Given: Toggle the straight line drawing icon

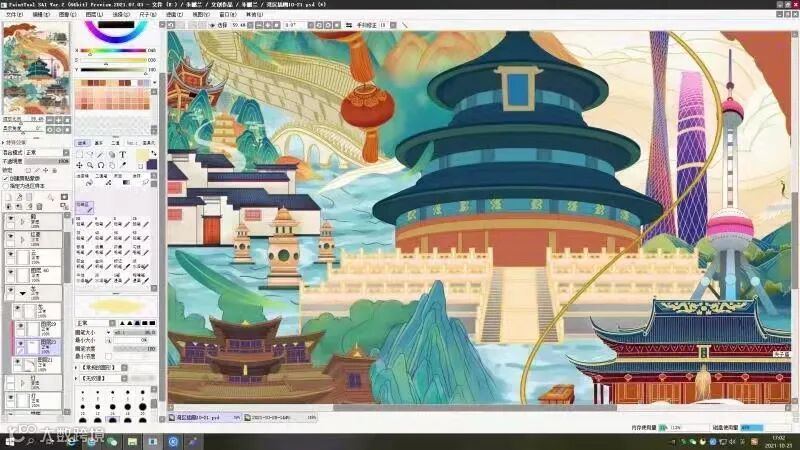Looking at the screenshot, I should coord(405,24).
